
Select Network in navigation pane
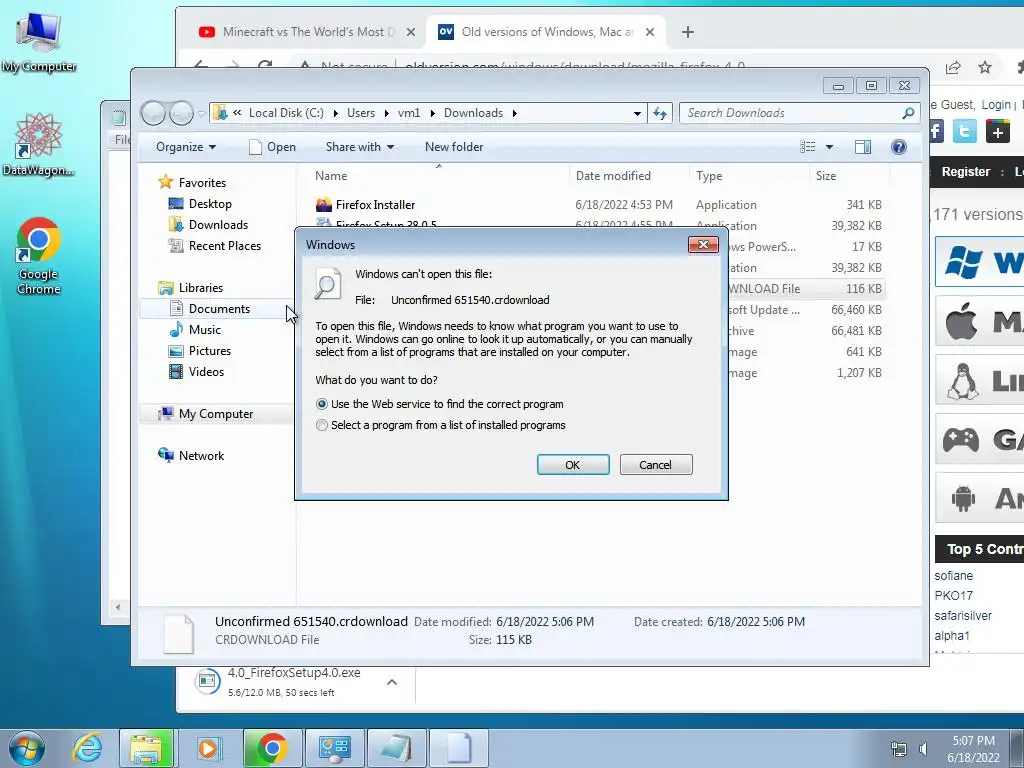tap(191, 456)
